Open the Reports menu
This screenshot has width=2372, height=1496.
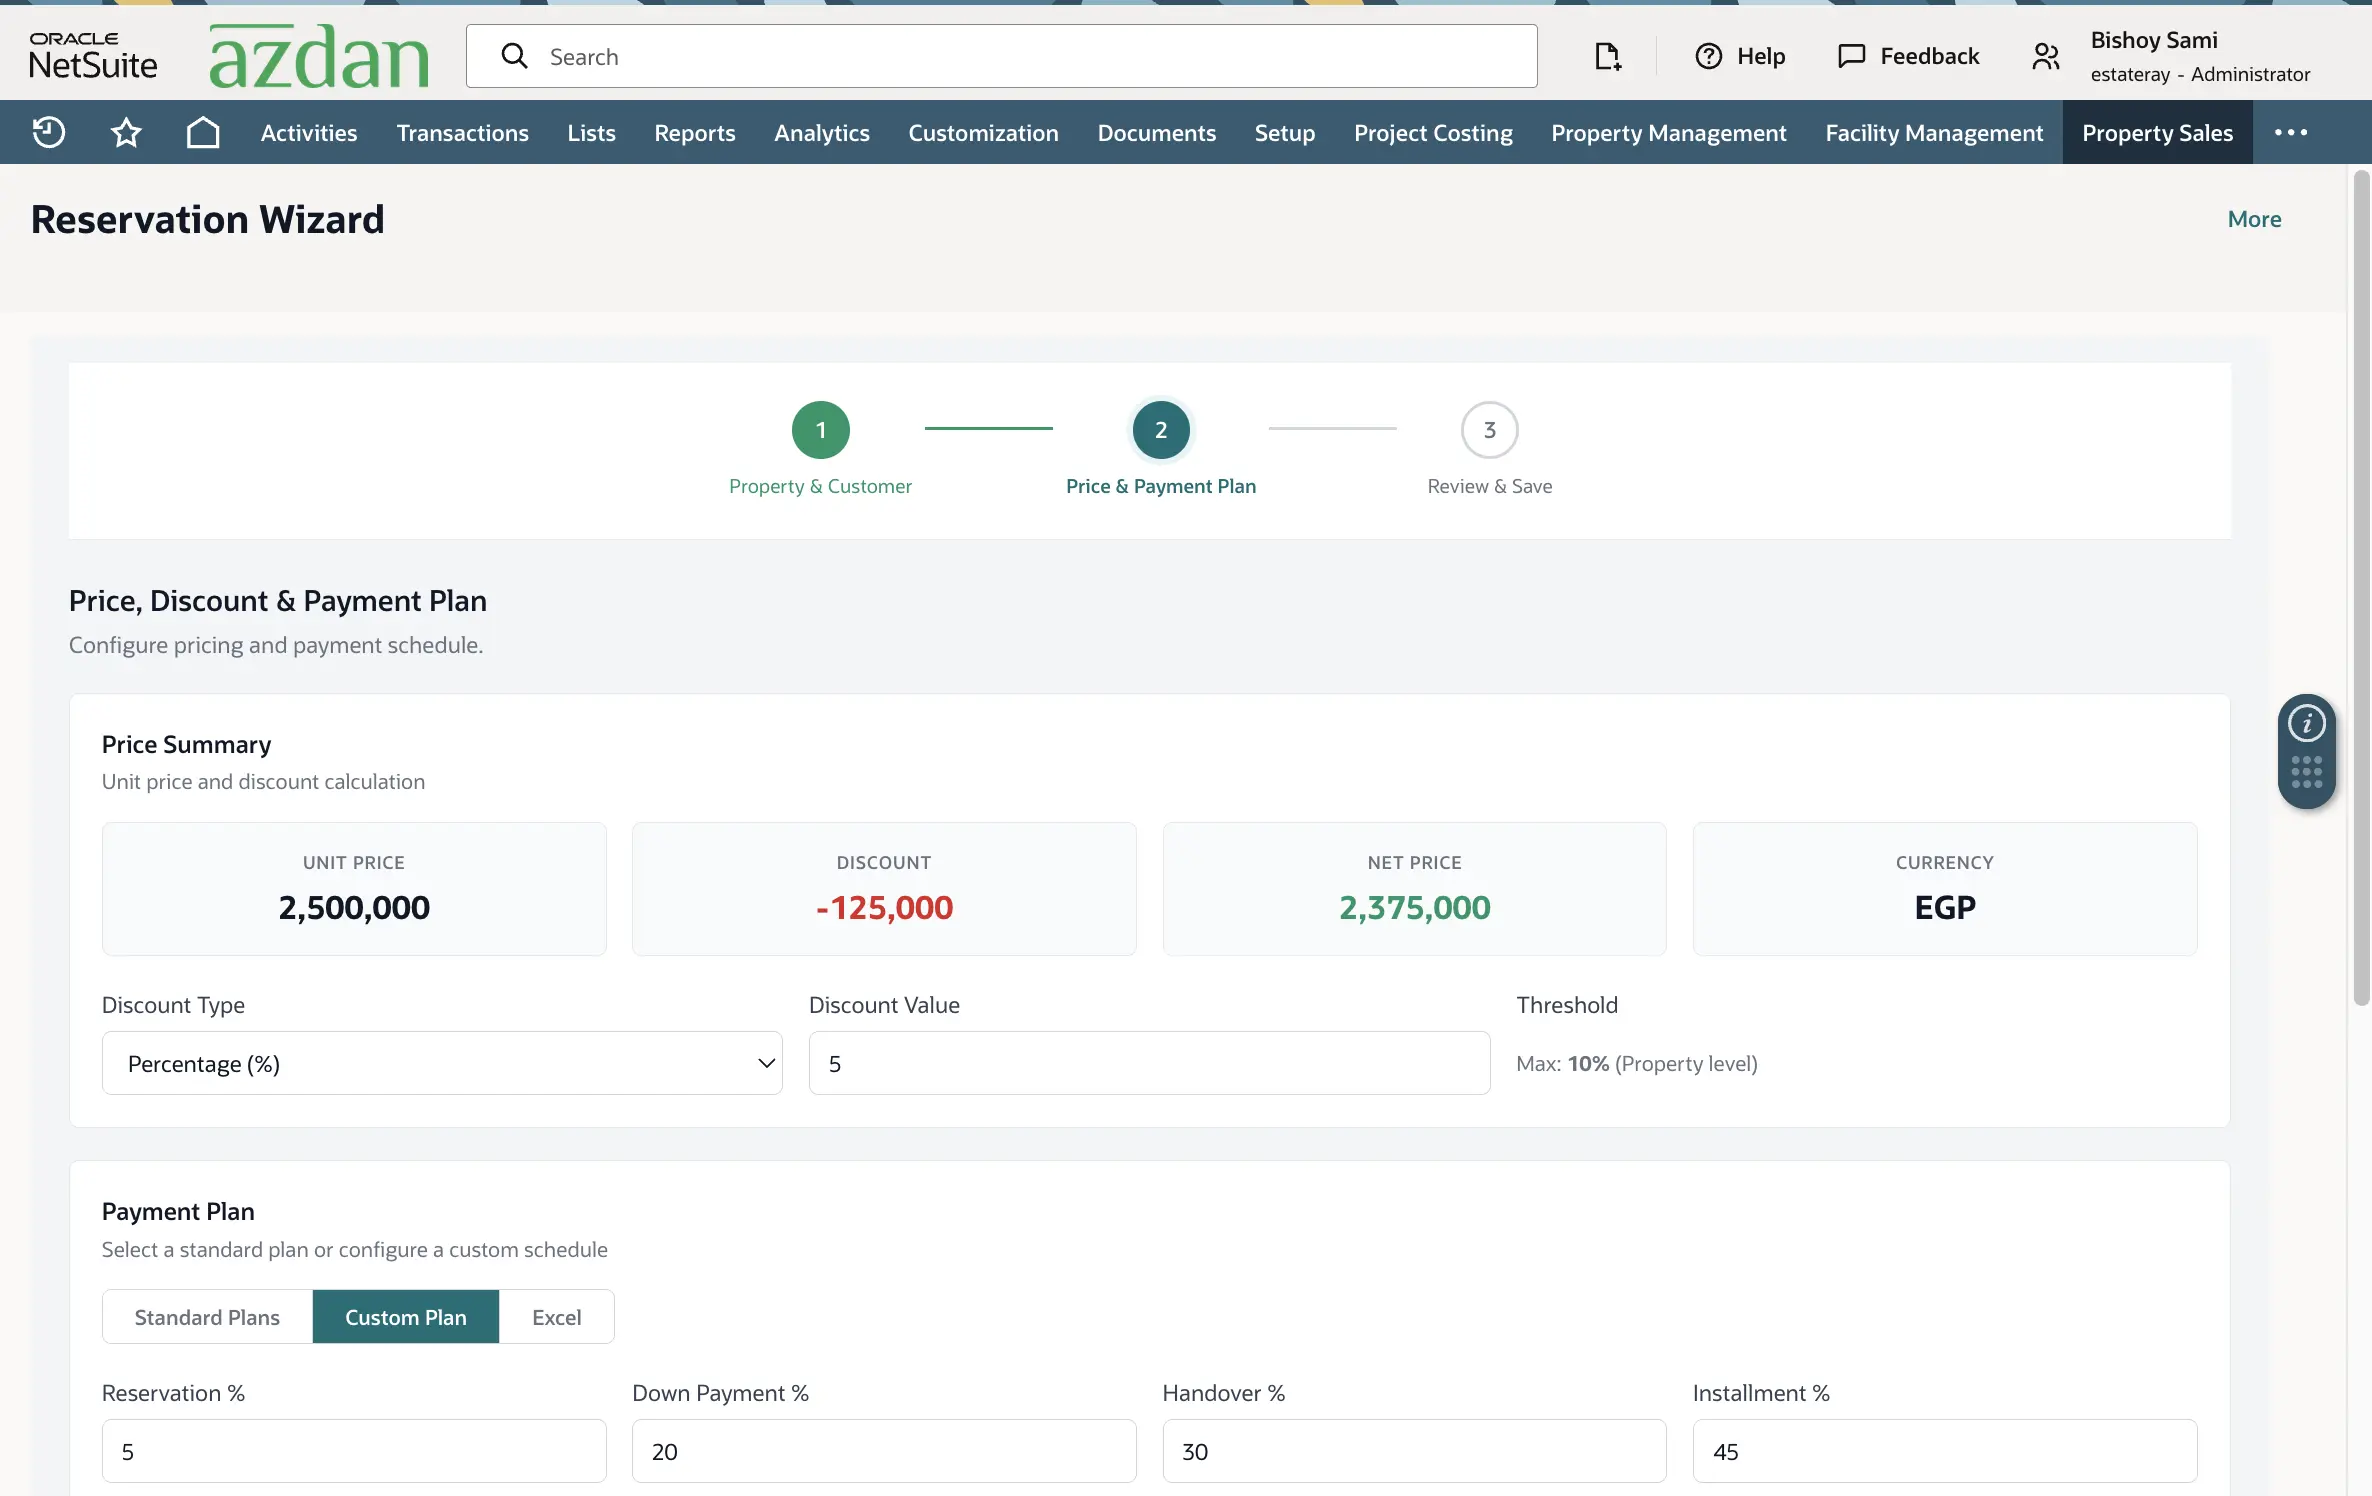[x=694, y=132]
